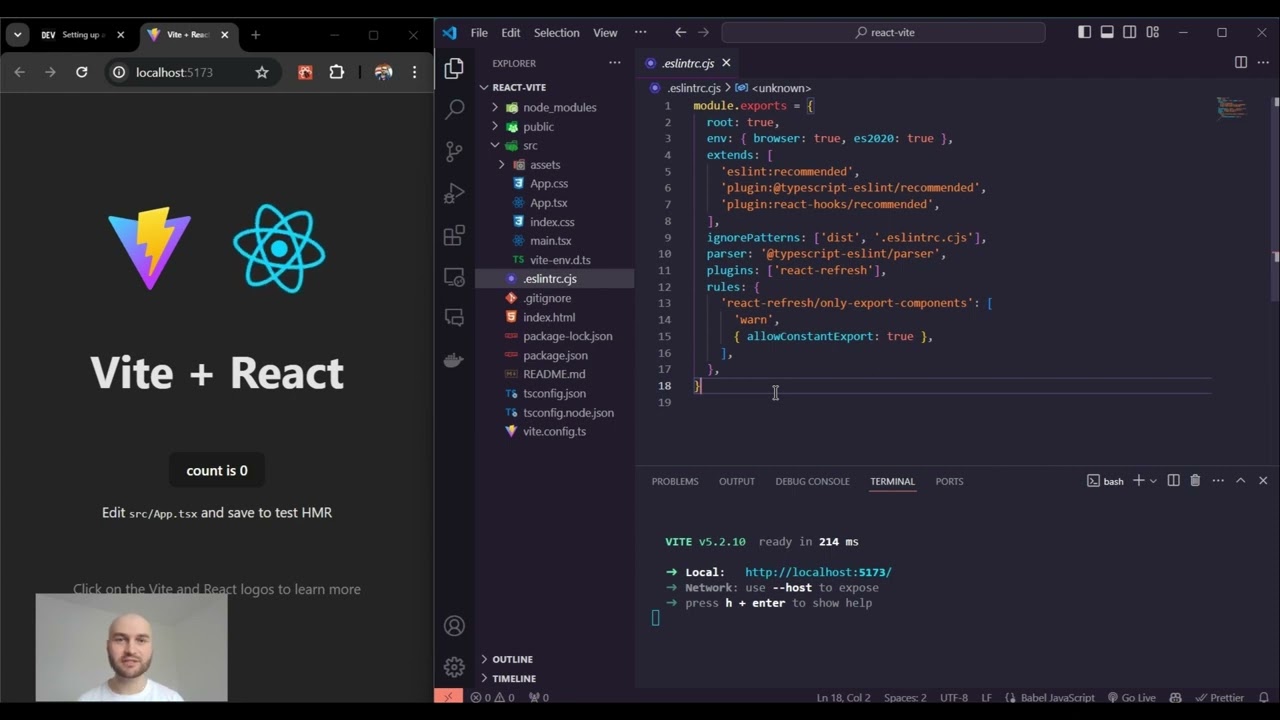The height and width of the screenshot is (720, 1280).
Task: Open the File menu
Action: tap(479, 32)
